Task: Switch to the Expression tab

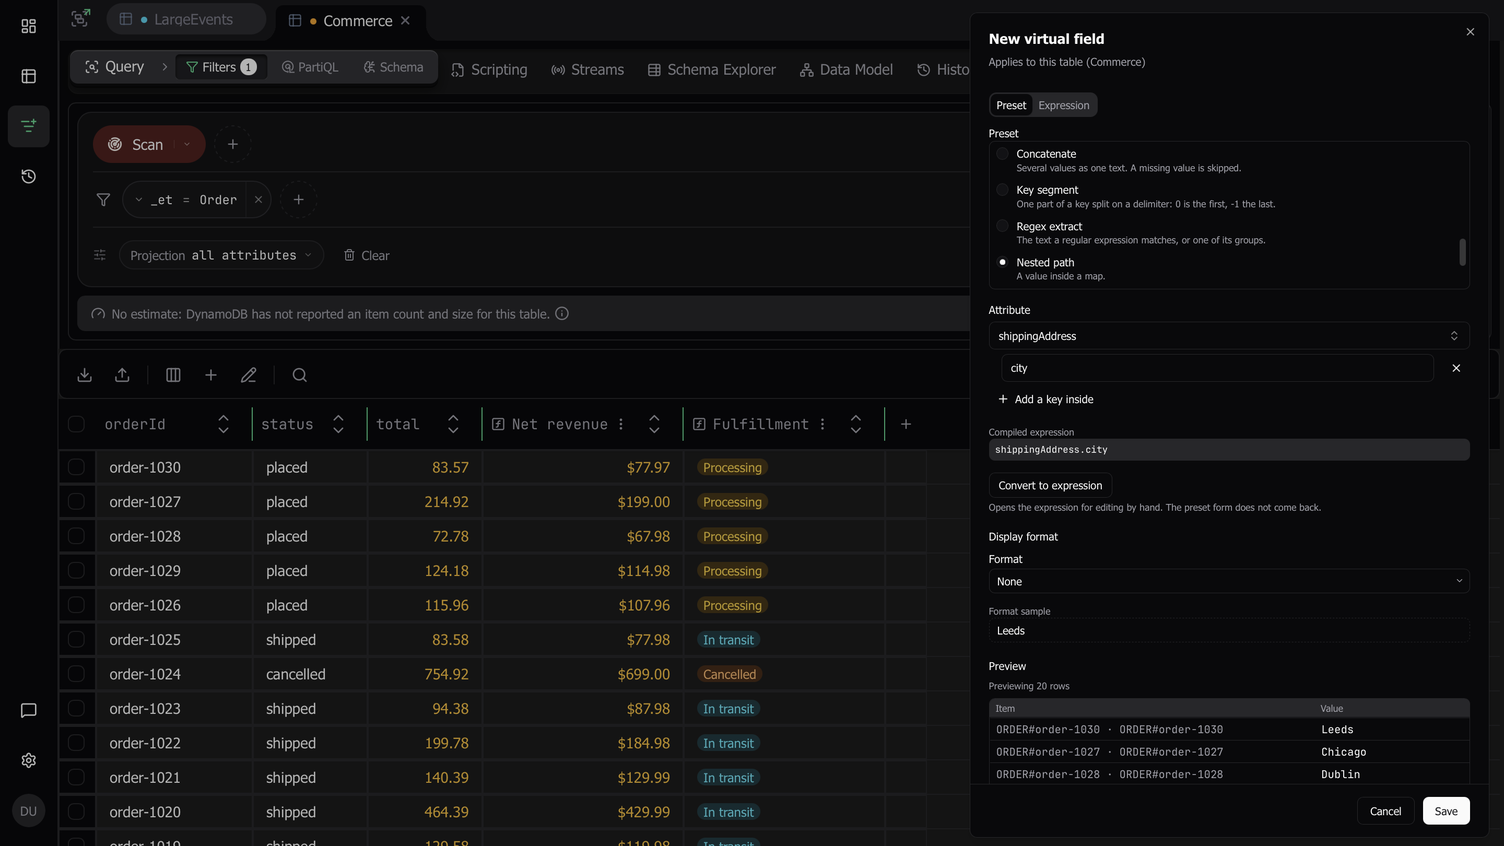Action: [1063, 105]
